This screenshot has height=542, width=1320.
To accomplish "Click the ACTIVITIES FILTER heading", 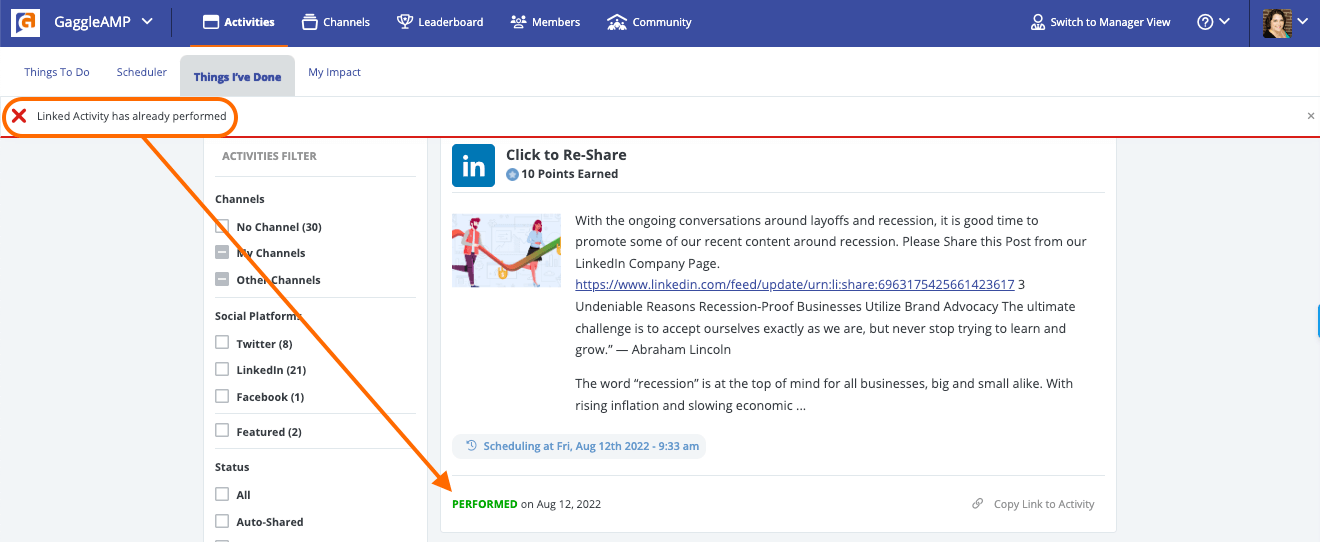I will 269,156.
